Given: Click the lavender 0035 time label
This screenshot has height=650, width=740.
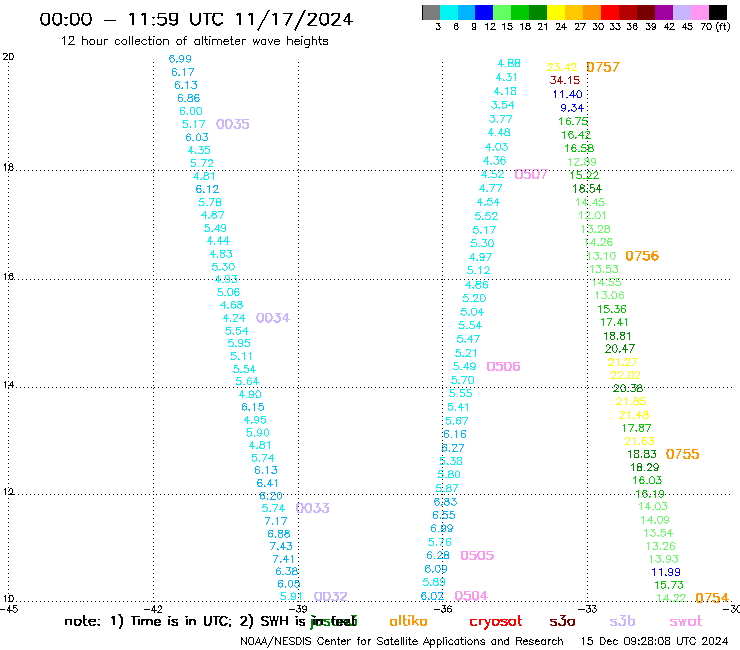Looking at the screenshot, I should 233,124.
